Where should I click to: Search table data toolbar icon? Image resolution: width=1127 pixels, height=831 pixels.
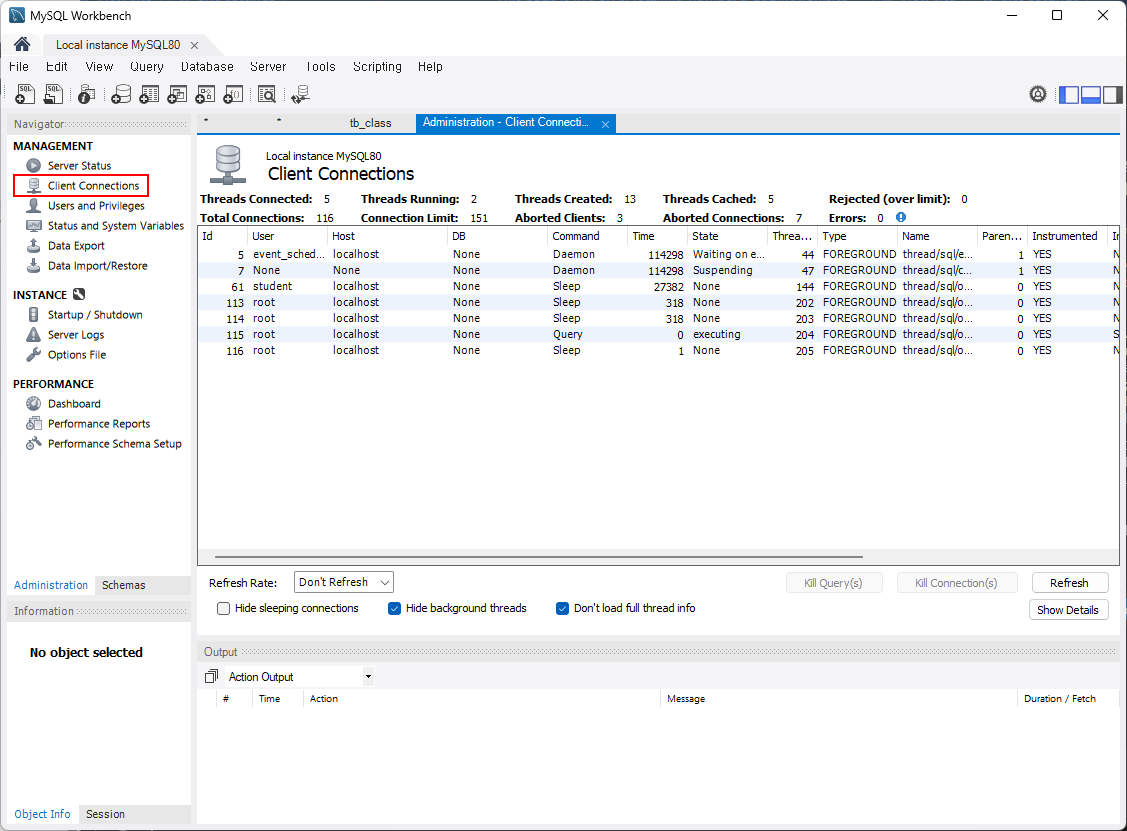pyautogui.click(x=267, y=94)
